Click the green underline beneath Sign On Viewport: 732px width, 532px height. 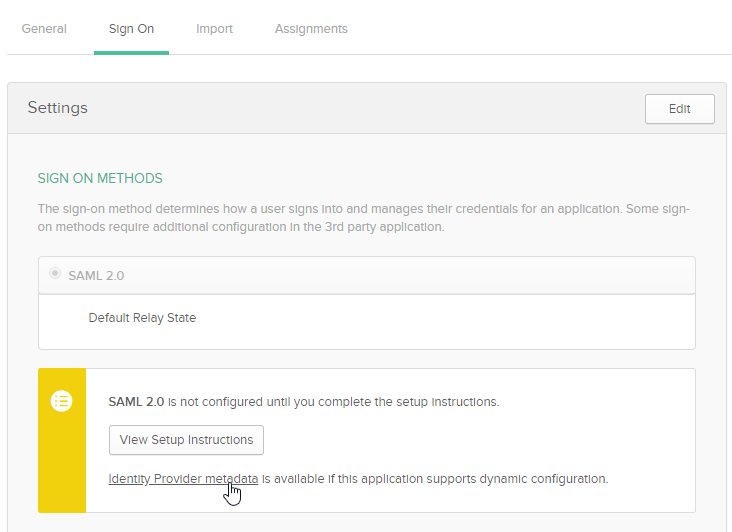coord(131,53)
